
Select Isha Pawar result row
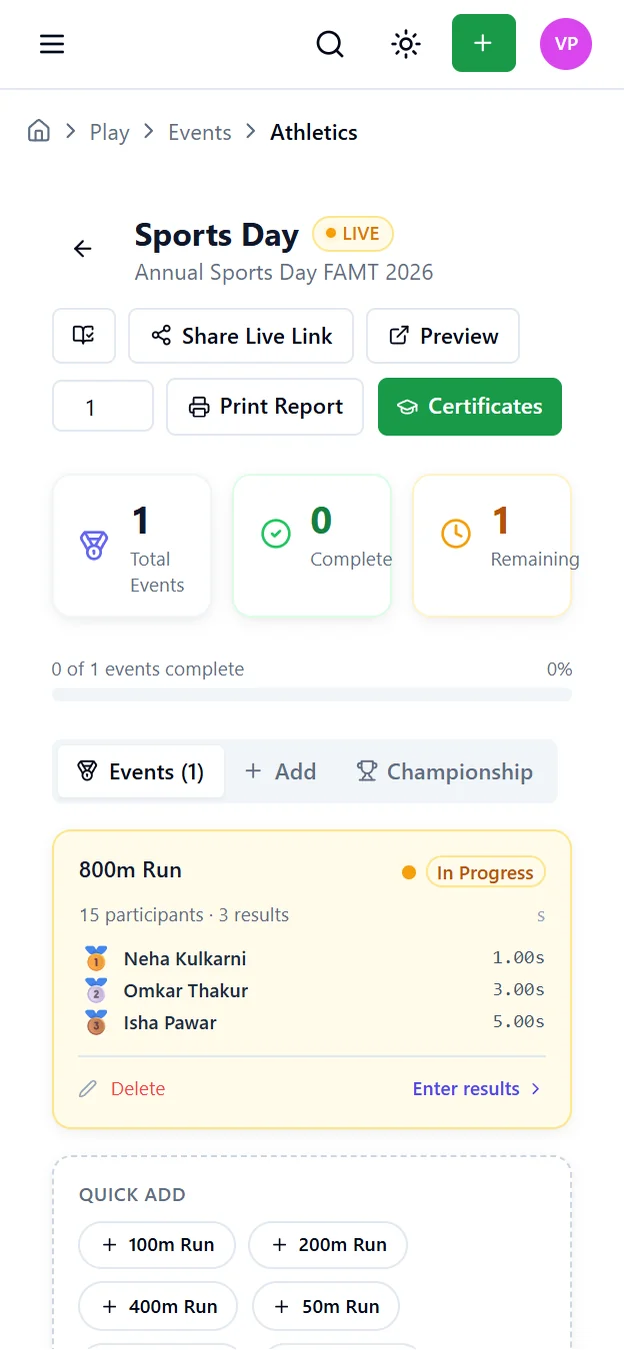[x=312, y=1023]
